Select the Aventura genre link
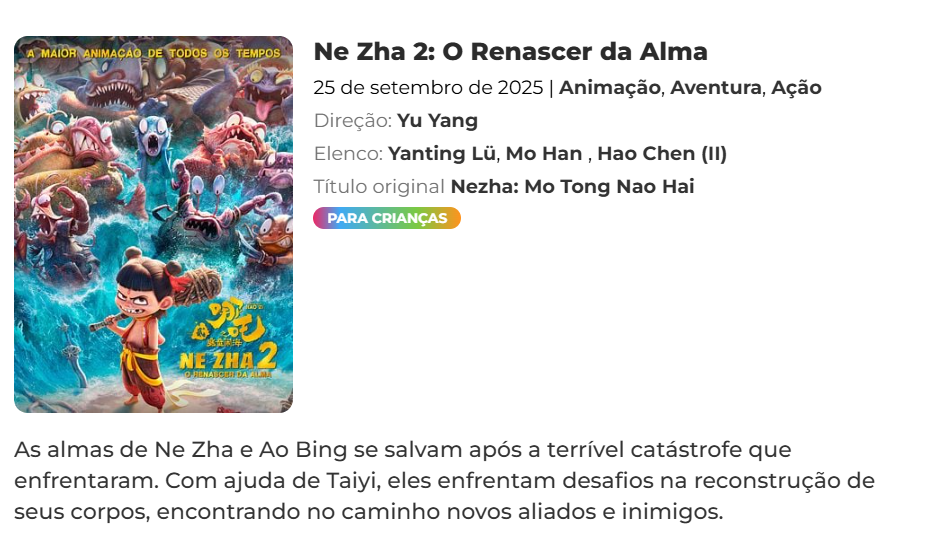This screenshot has height=546, width=933. click(716, 87)
